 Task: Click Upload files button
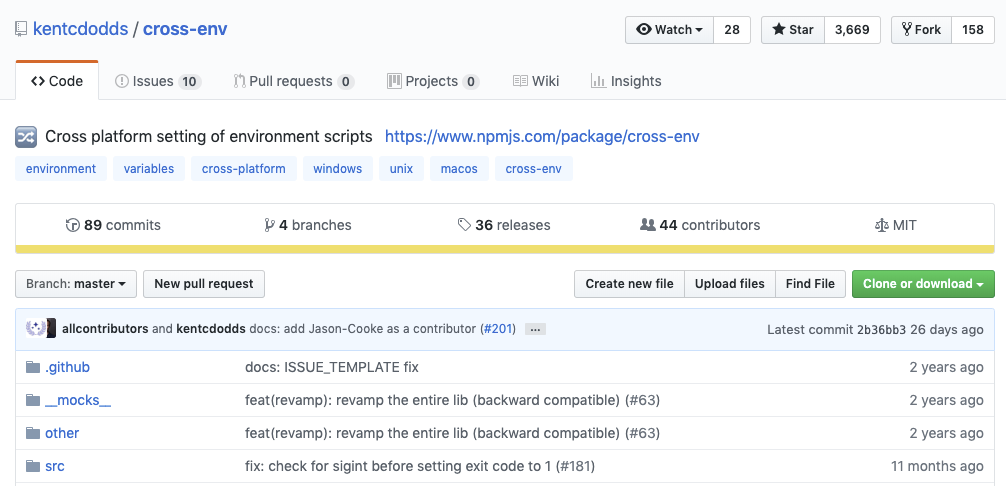click(x=730, y=284)
